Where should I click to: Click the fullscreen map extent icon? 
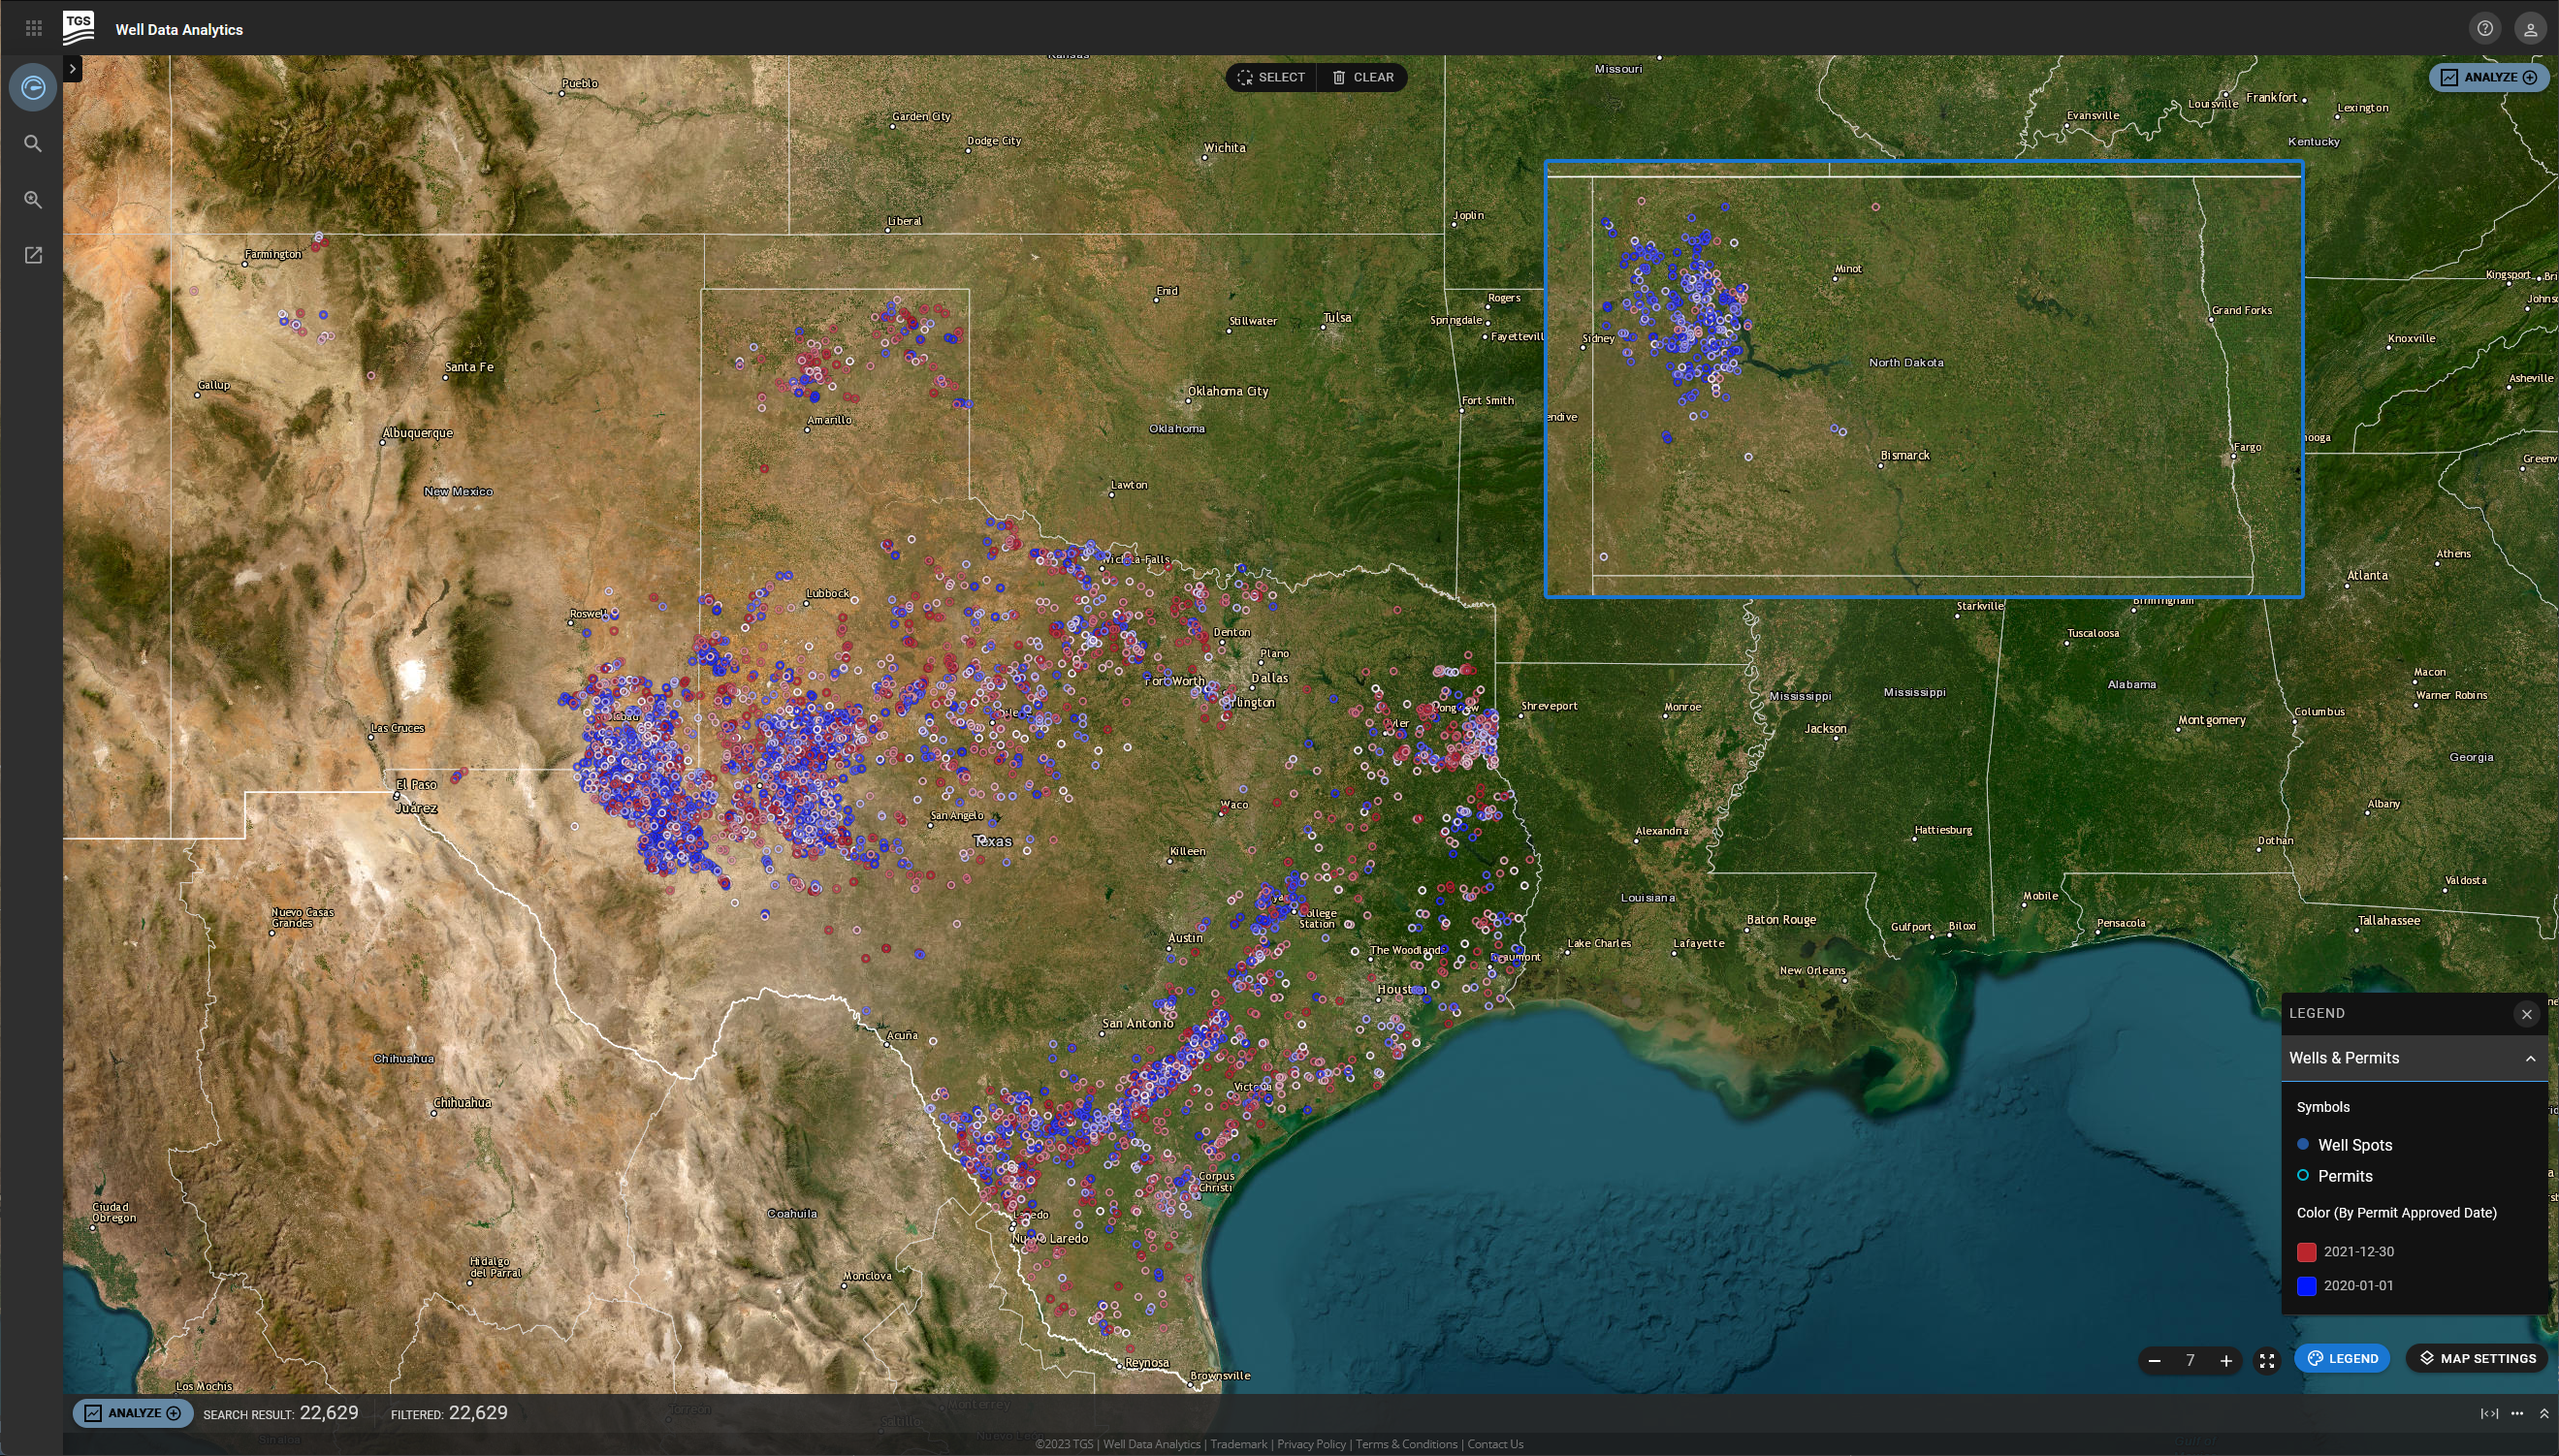(2266, 1360)
